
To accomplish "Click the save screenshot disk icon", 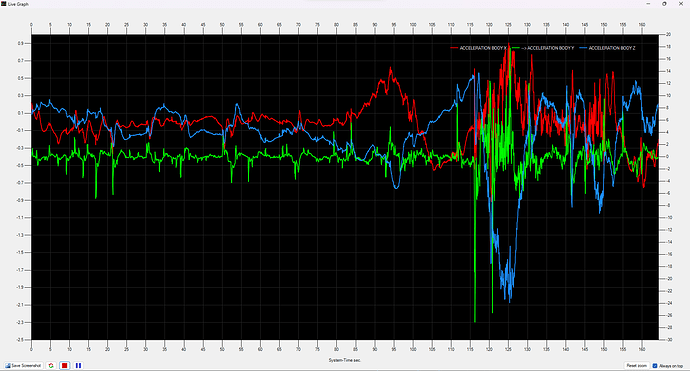I will pyautogui.click(x=7, y=366).
